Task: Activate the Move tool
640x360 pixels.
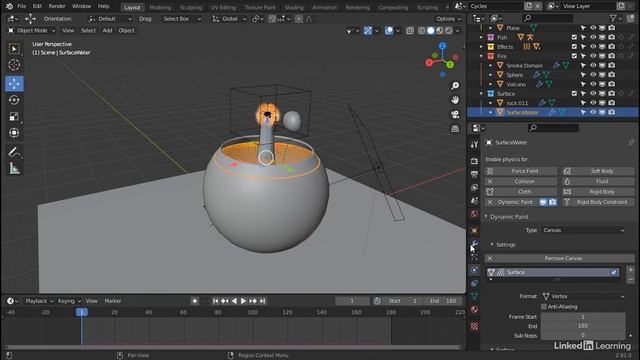Action: 14,83
